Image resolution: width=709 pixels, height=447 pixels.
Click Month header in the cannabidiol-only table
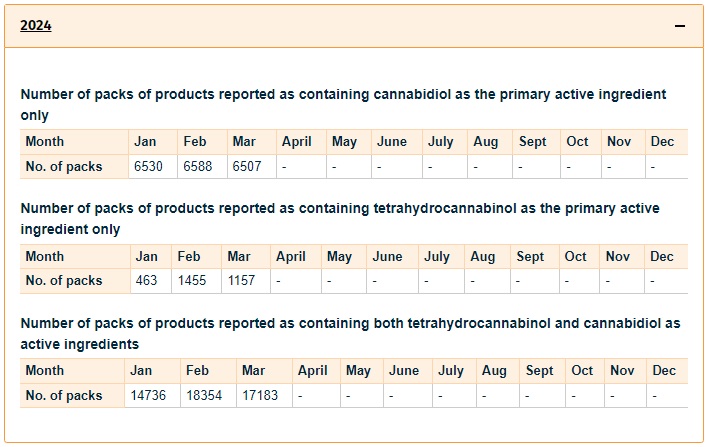pyautogui.click(x=45, y=142)
